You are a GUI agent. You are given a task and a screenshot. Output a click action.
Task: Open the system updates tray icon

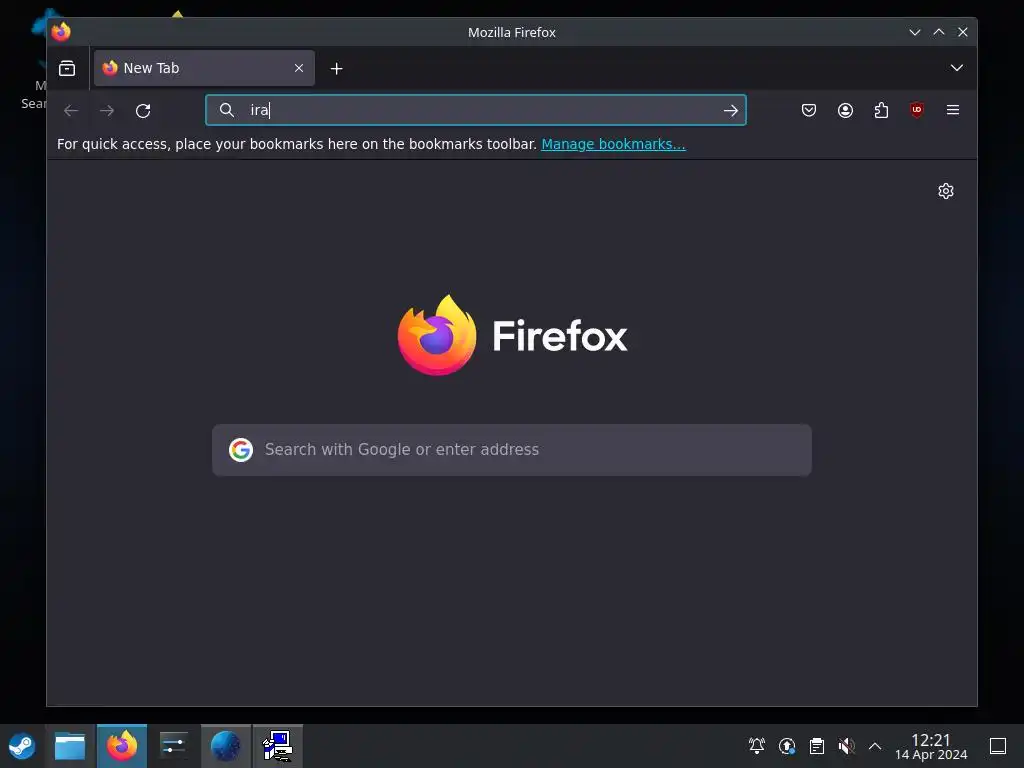click(787, 746)
